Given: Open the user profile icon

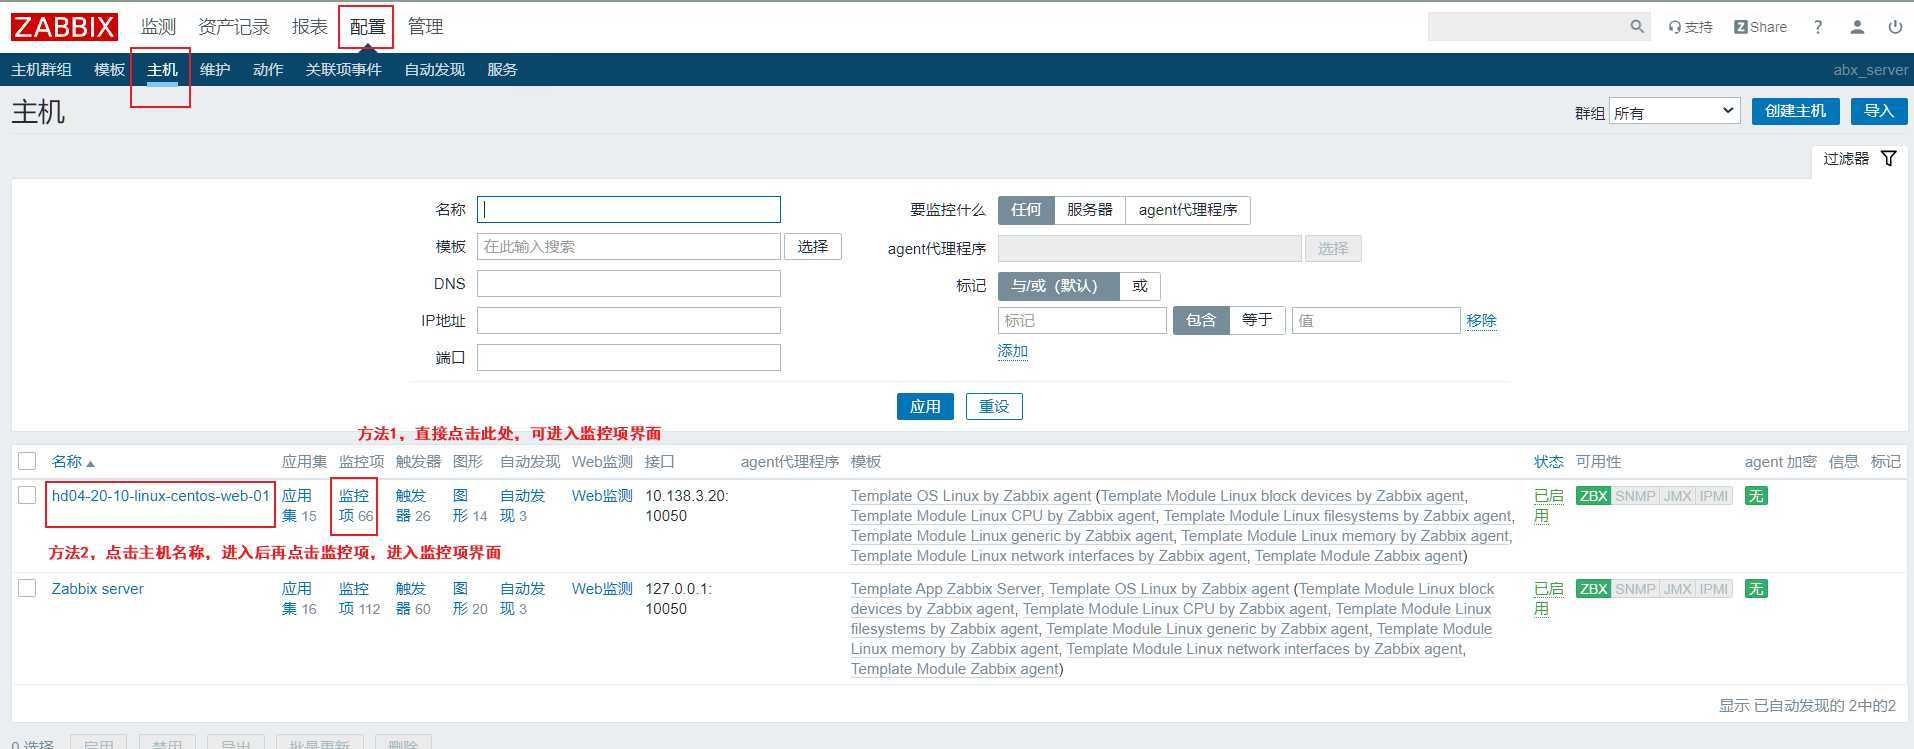Looking at the screenshot, I should [x=1857, y=27].
